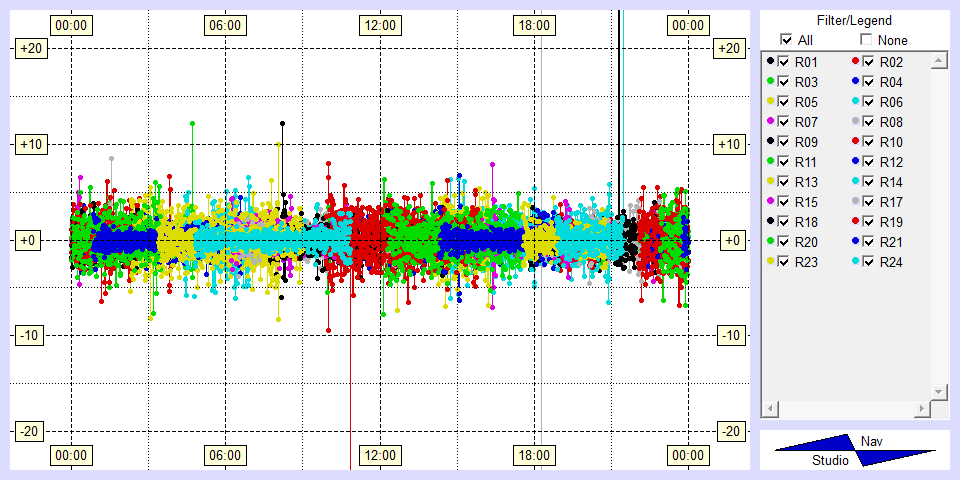Viewport: 960px width, 480px height.
Task: Click the legend horizontal scroll right arrow
Action: pos(921,410)
